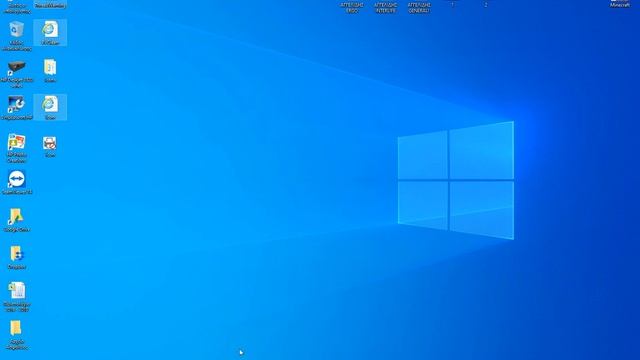This screenshot has width=640, height=360.
Task: Select the printer scan icon with red mark
Action: point(50,143)
